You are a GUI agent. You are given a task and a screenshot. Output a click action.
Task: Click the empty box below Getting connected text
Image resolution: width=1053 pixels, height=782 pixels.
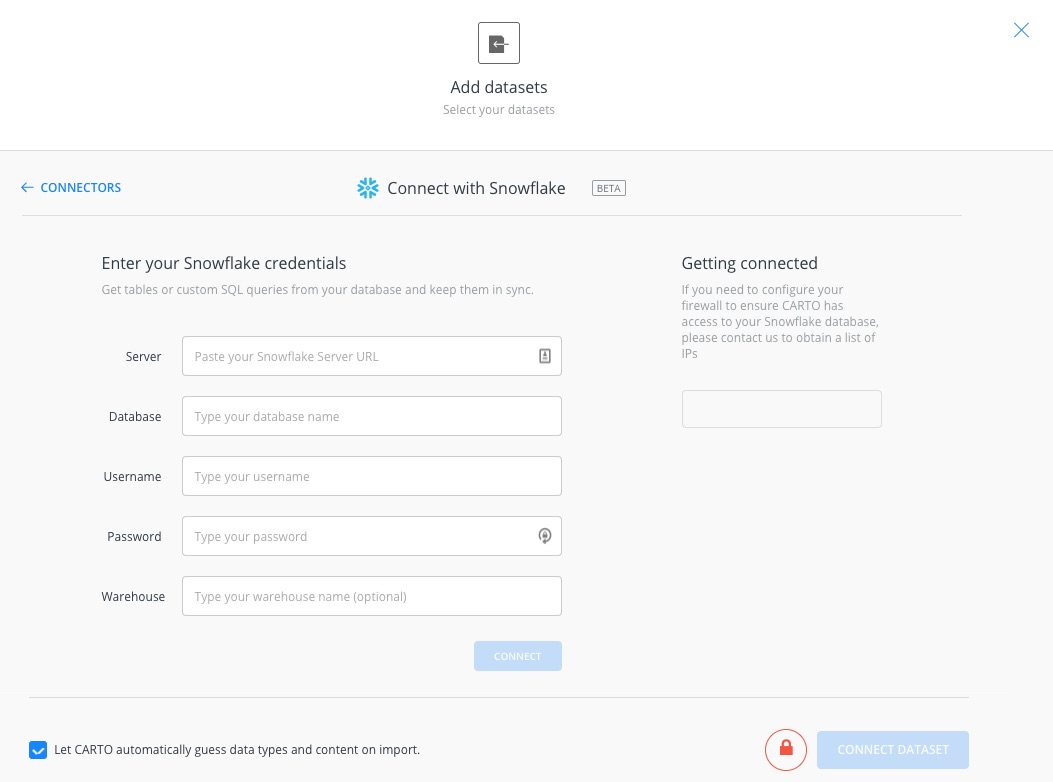pos(781,408)
